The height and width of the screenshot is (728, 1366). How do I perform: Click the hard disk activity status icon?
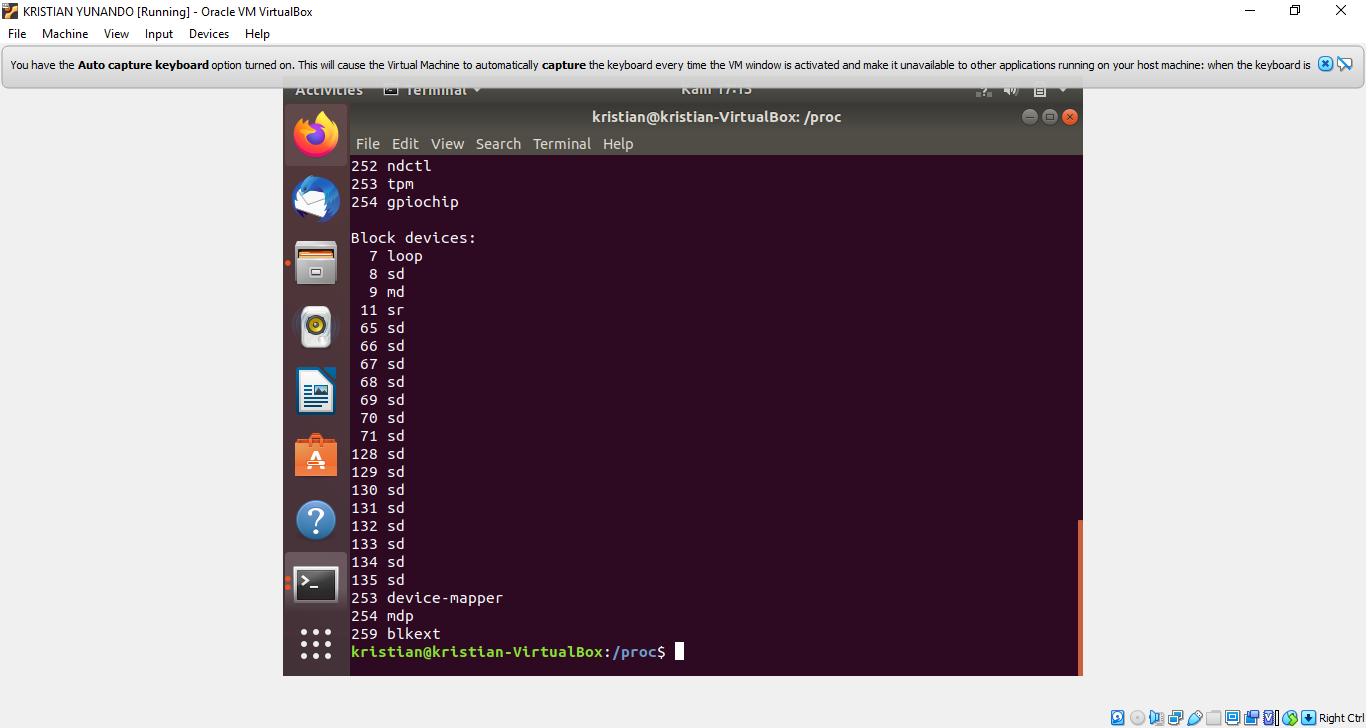pyautogui.click(x=1117, y=718)
